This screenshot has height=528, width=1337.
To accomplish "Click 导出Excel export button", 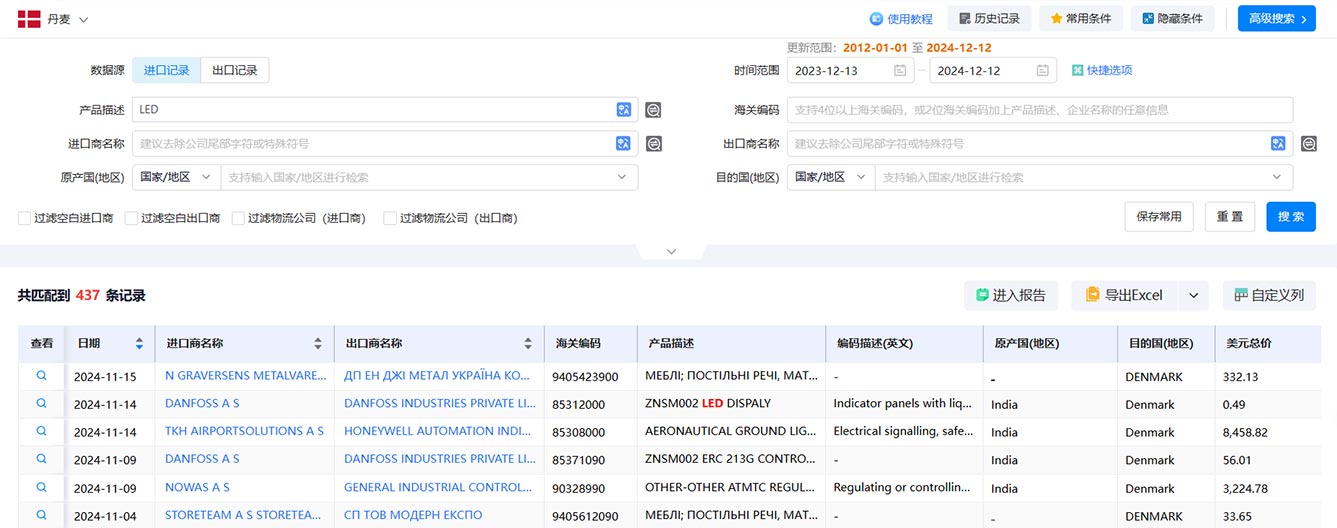I will coord(1124,295).
